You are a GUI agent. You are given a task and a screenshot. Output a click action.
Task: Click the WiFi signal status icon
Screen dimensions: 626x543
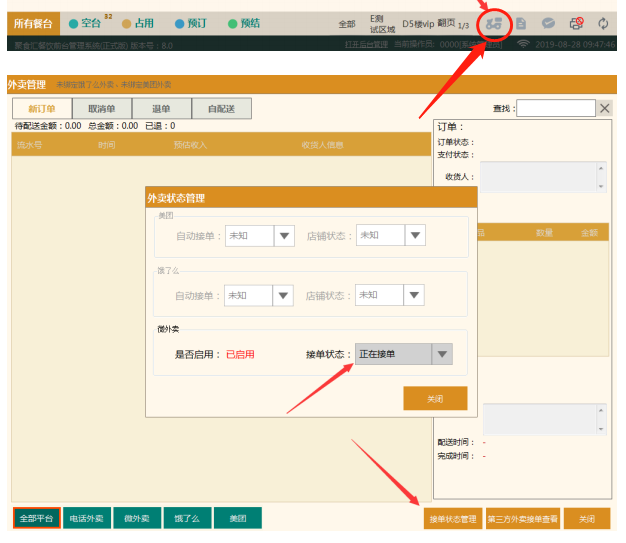[523, 45]
